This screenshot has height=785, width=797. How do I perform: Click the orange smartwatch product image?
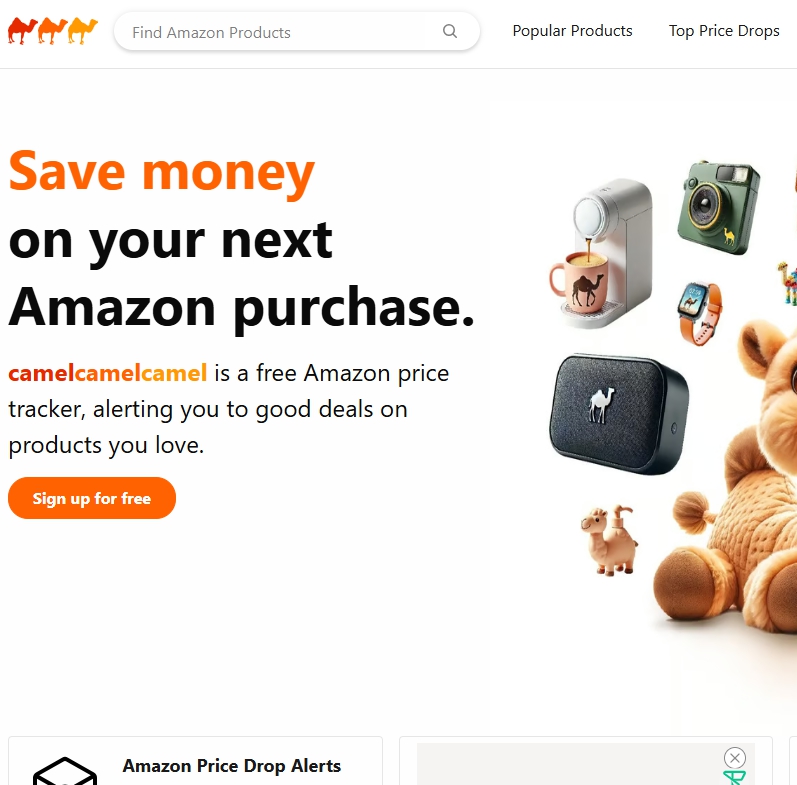pos(700,314)
